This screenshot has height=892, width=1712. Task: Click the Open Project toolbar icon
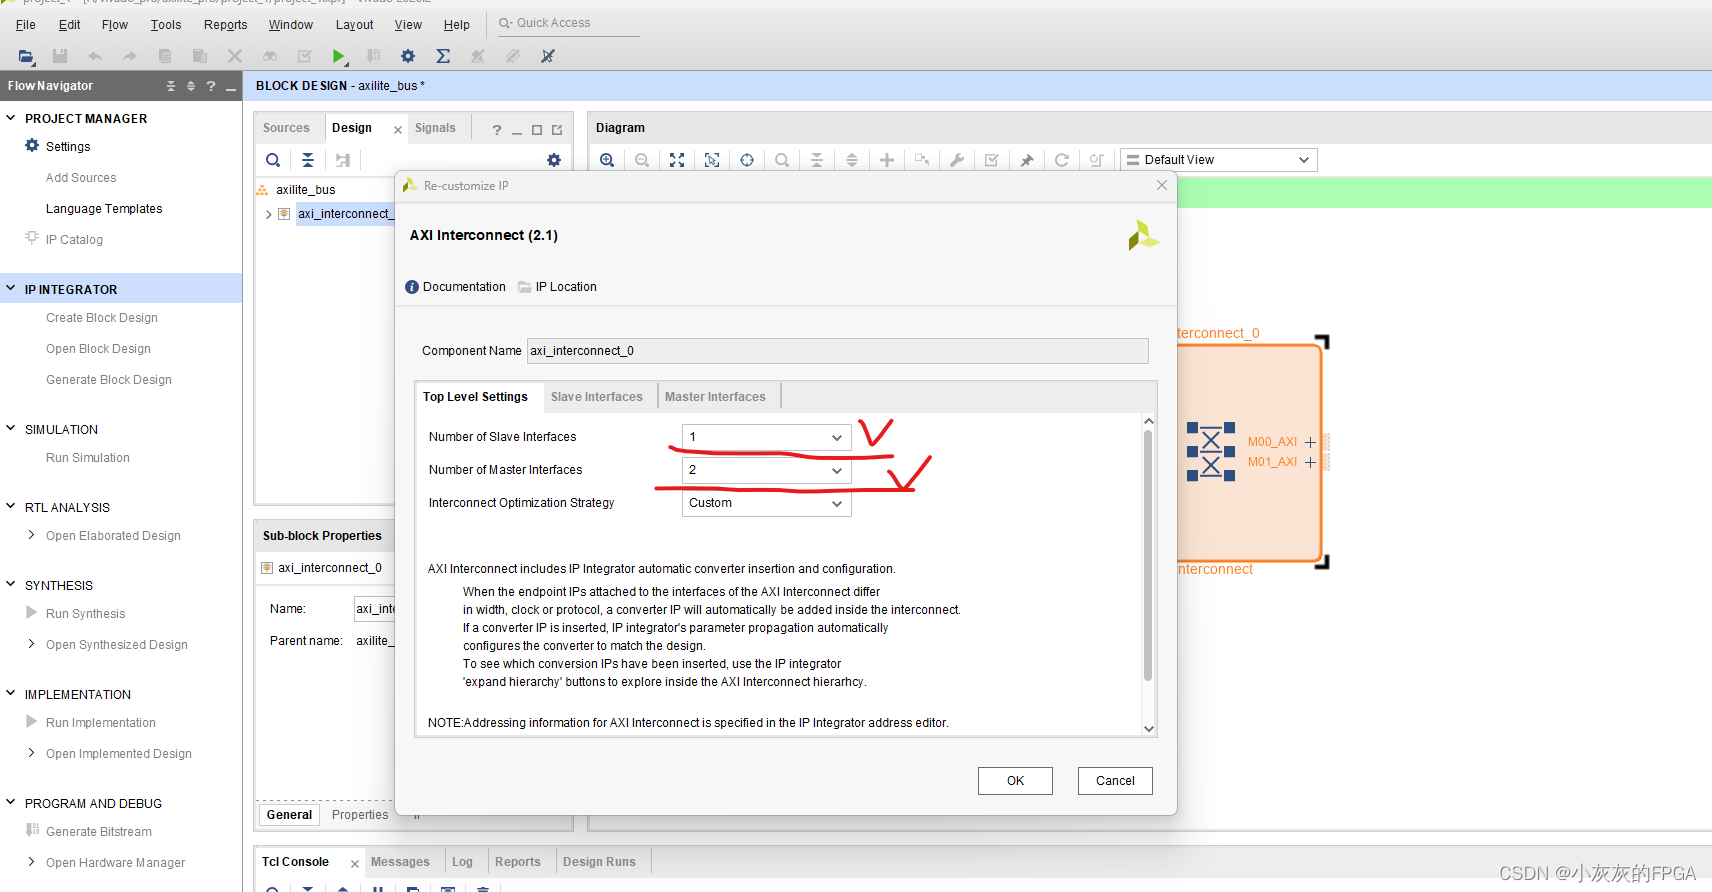coord(26,56)
